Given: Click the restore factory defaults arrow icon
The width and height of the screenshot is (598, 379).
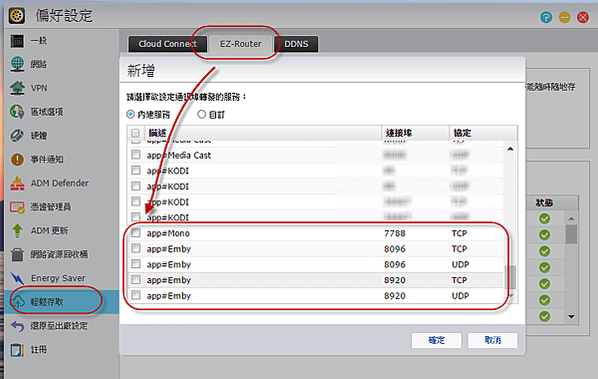Looking at the screenshot, I should click(x=17, y=326).
